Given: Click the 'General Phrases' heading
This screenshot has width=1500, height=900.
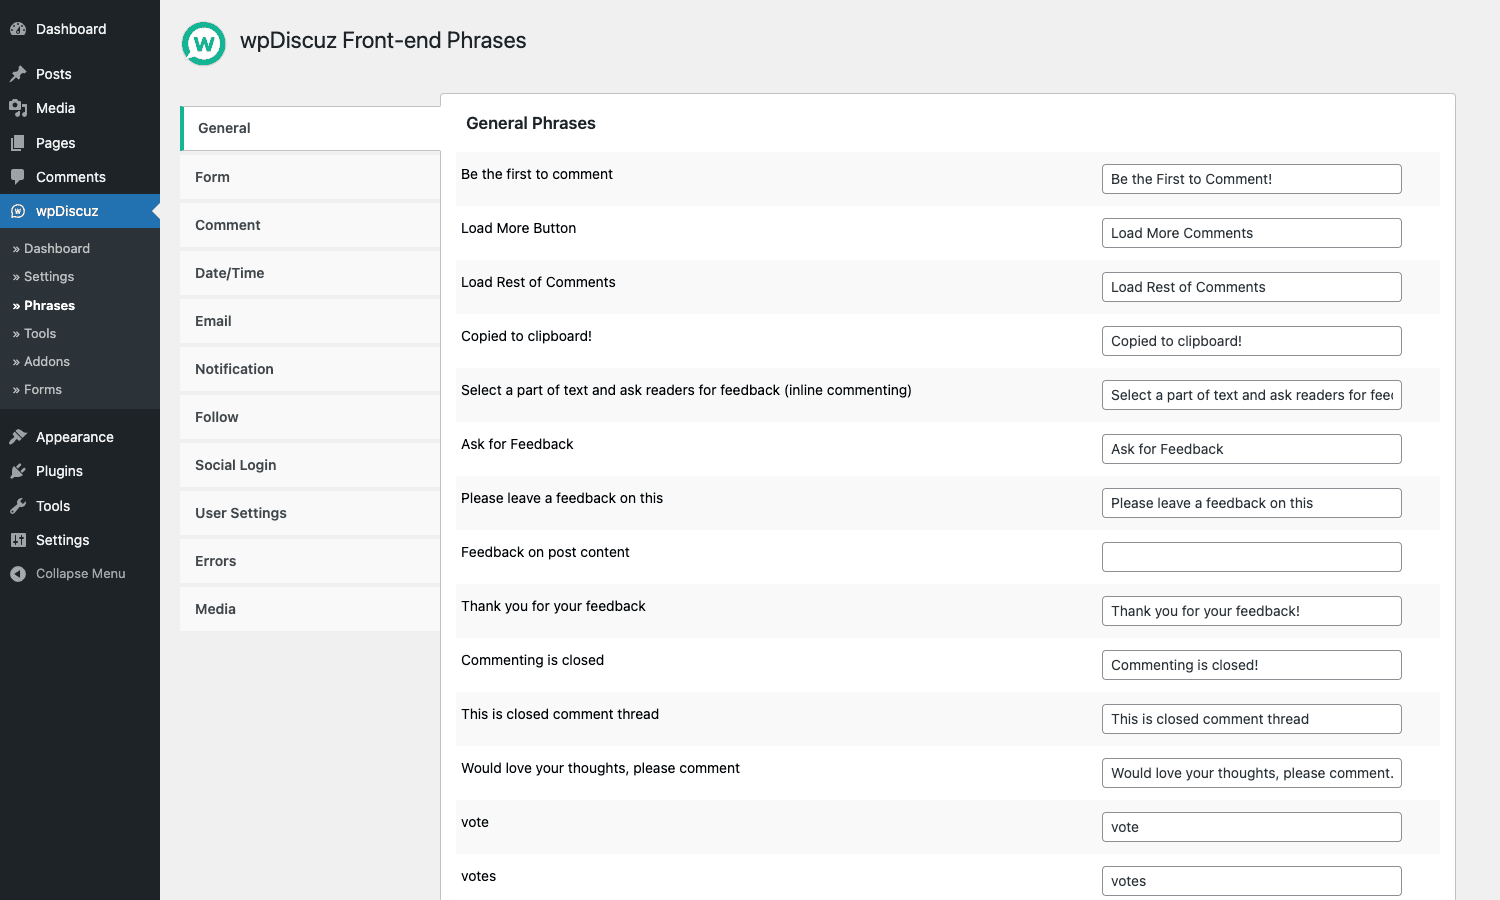Looking at the screenshot, I should [531, 123].
